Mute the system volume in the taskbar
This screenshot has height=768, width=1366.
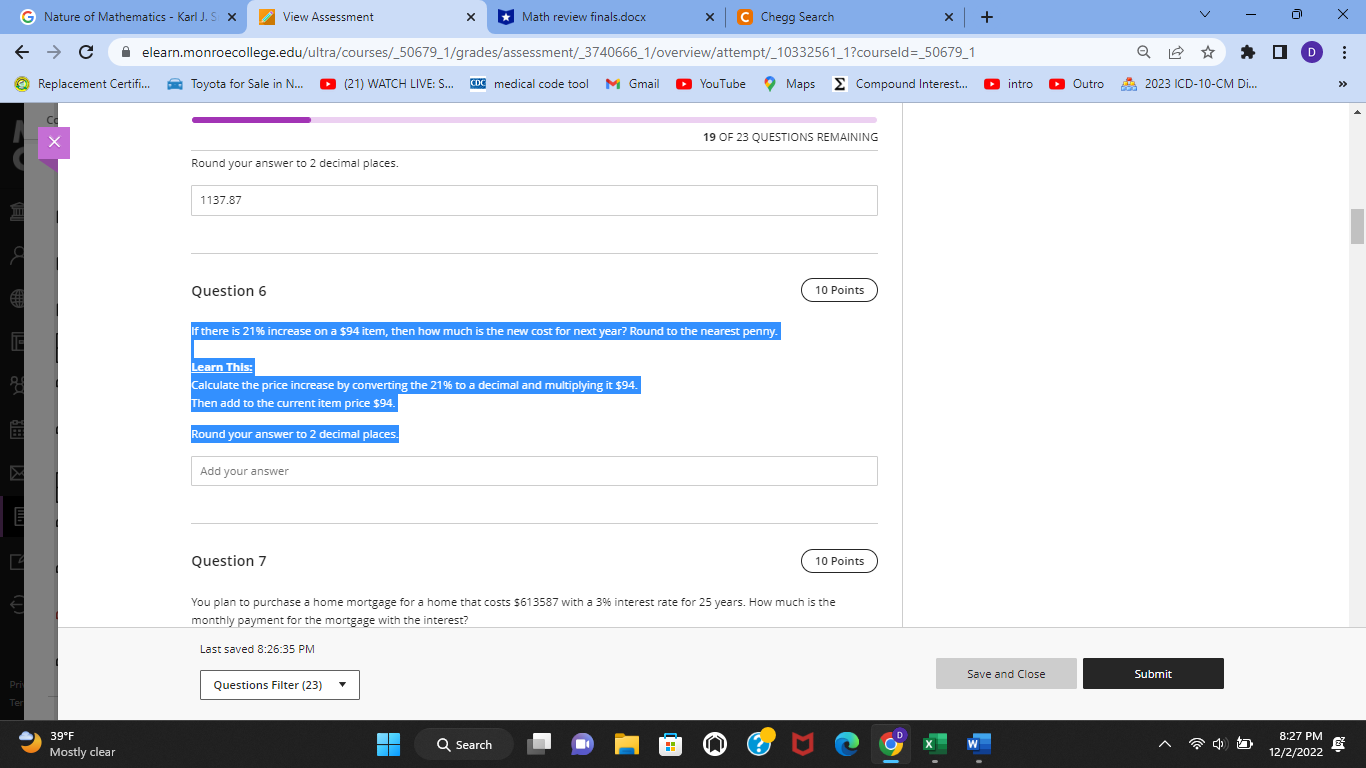tap(1219, 744)
